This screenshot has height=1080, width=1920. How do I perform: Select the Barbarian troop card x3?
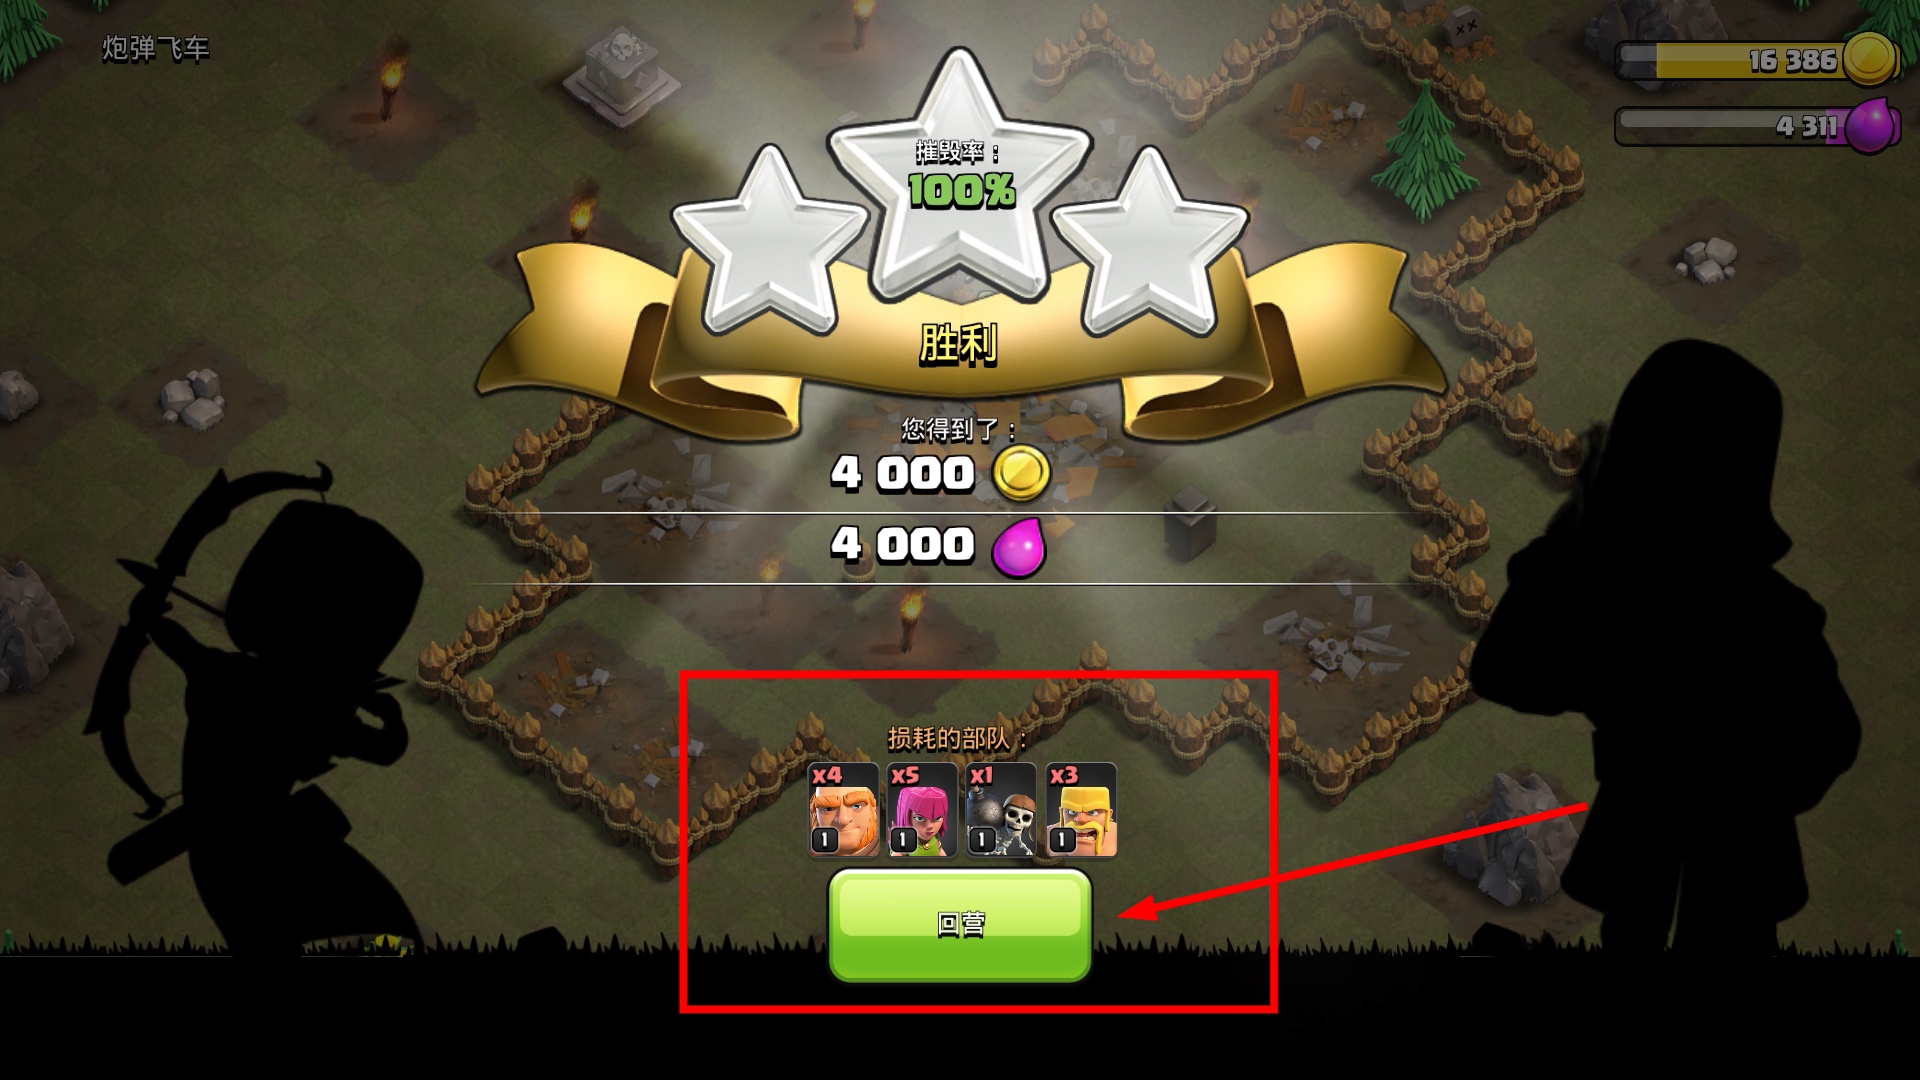click(x=1081, y=810)
